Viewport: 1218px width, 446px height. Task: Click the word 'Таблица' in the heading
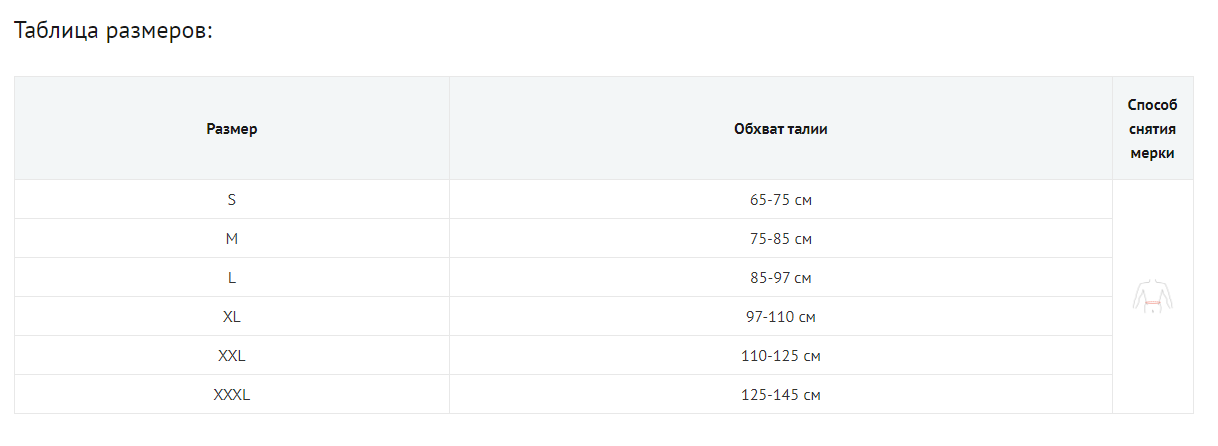click(x=56, y=31)
